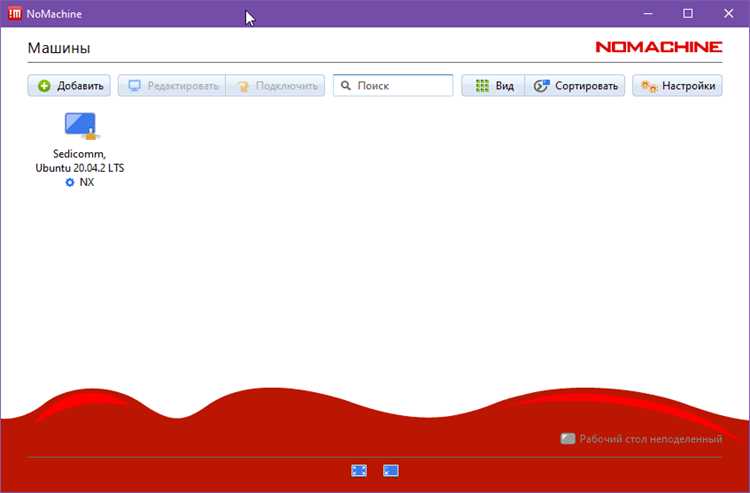Open the Сортировать sort options

(x=575, y=86)
